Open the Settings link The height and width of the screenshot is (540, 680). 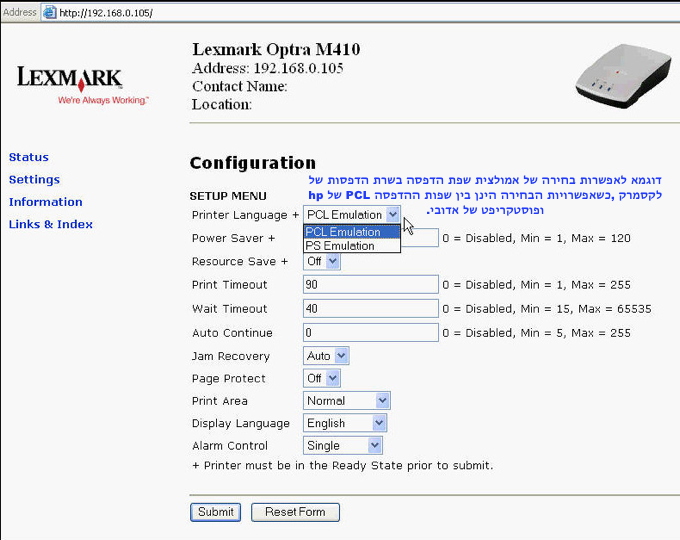(34, 180)
